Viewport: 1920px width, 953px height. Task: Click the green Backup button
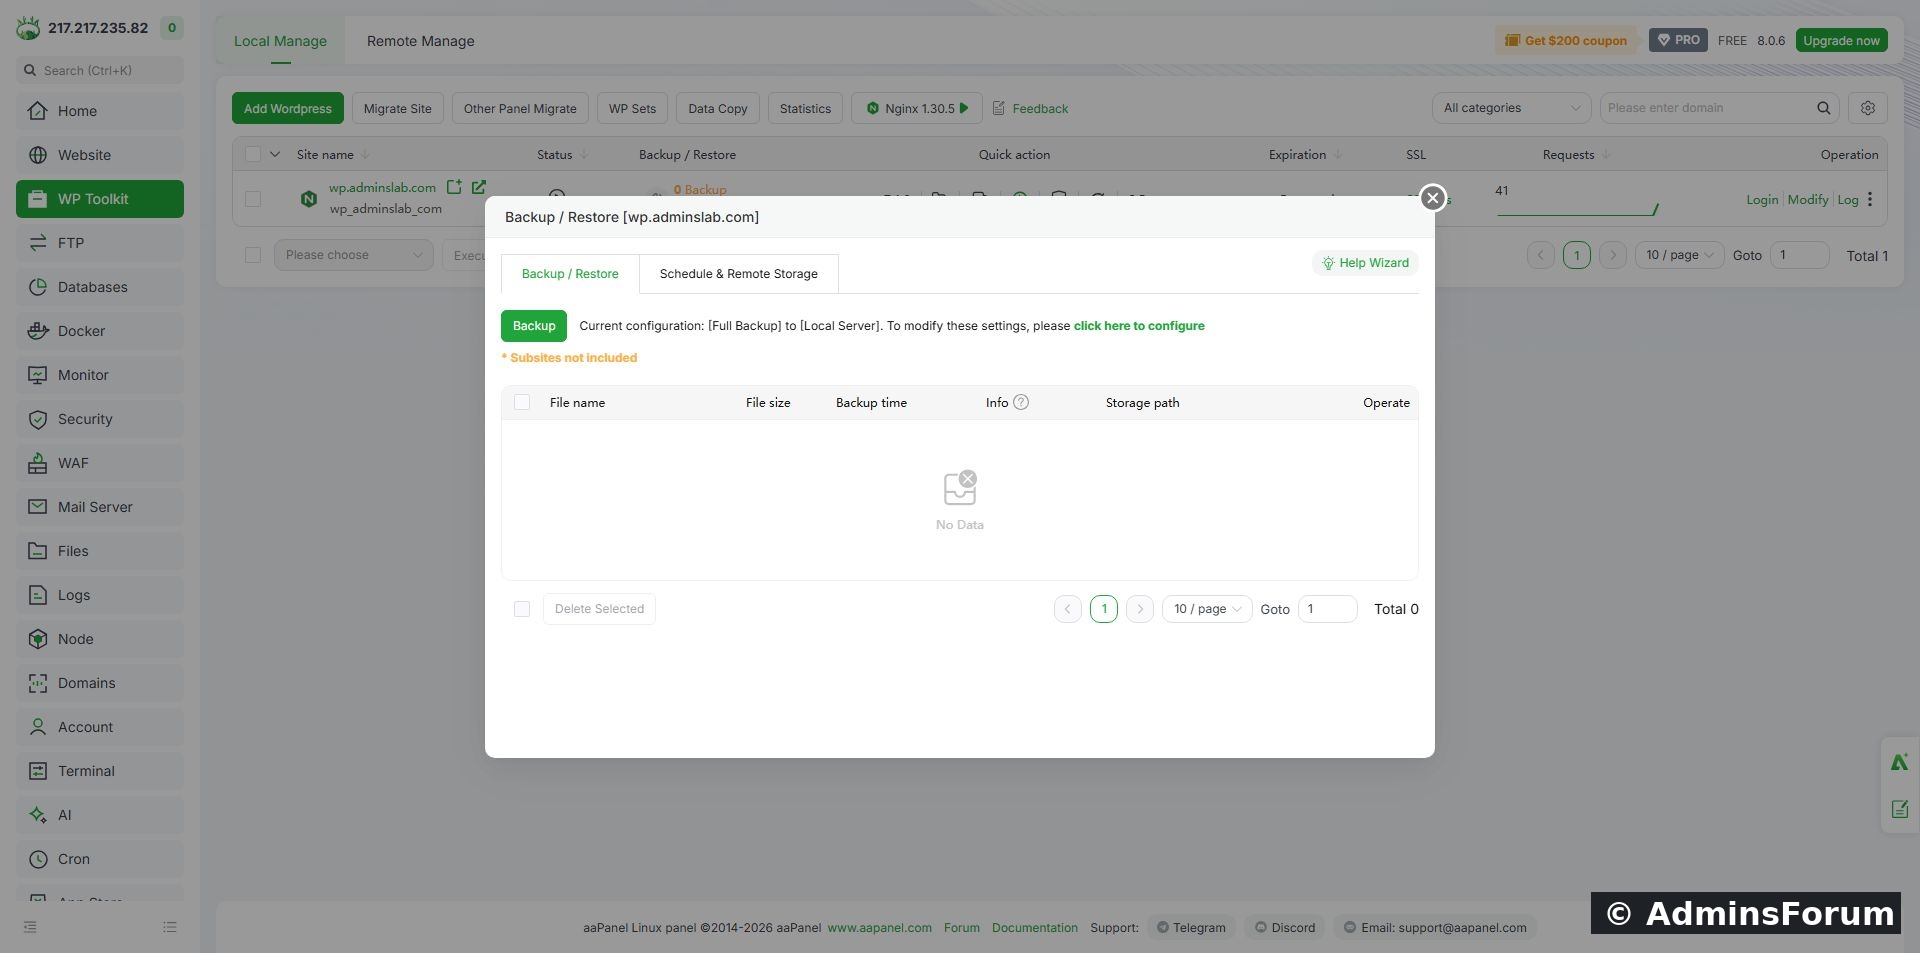pos(534,326)
